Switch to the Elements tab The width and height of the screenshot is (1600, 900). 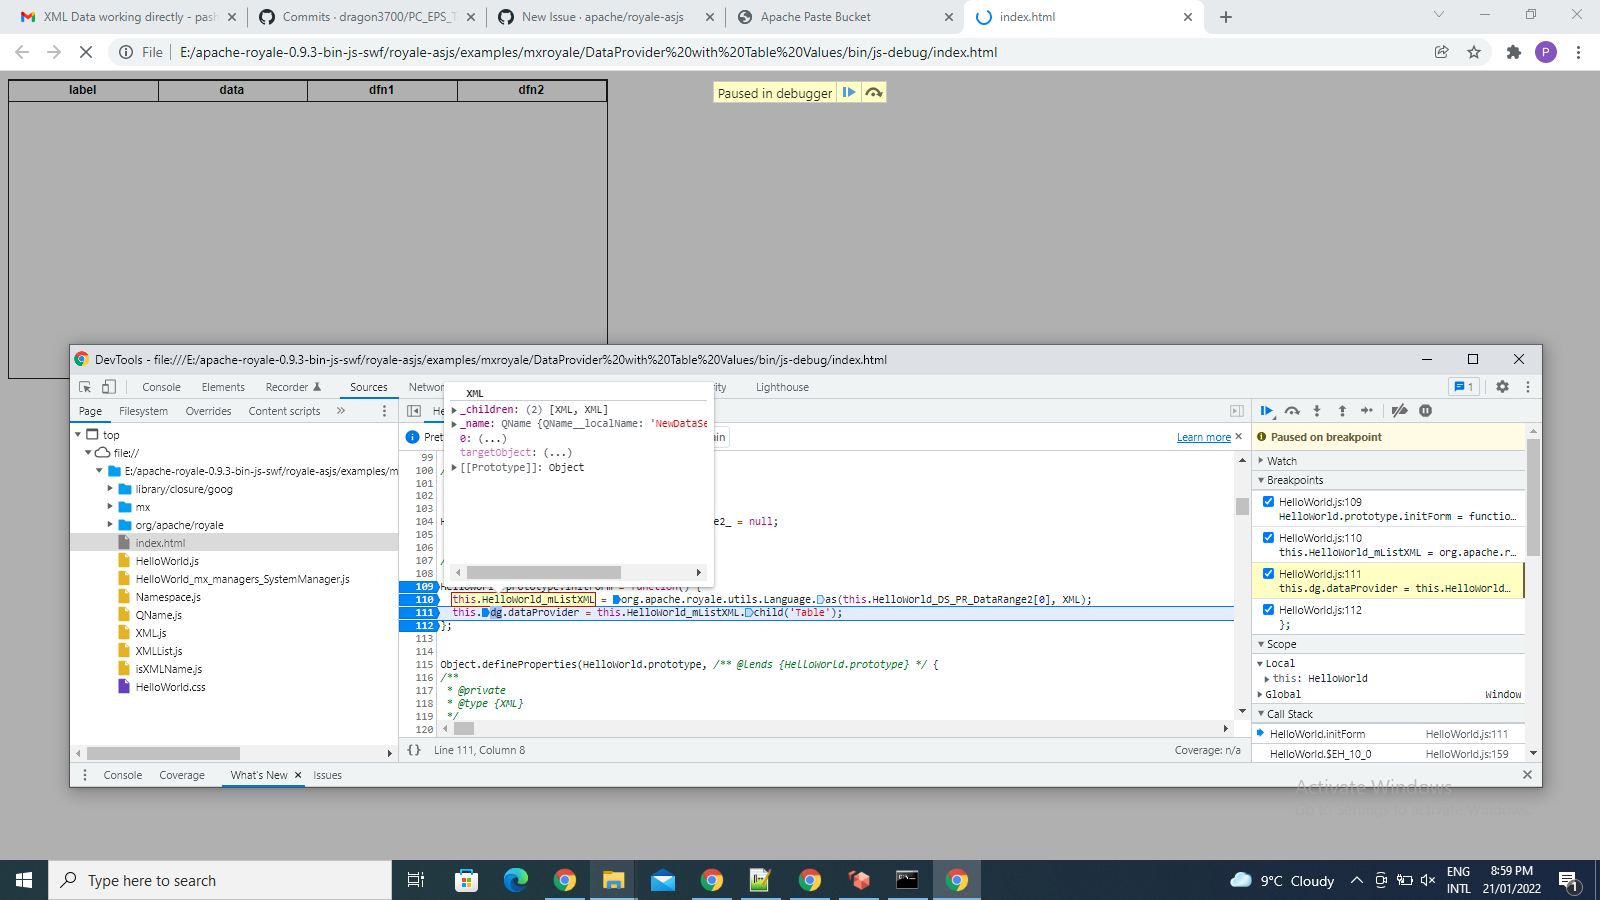(223, 387)
